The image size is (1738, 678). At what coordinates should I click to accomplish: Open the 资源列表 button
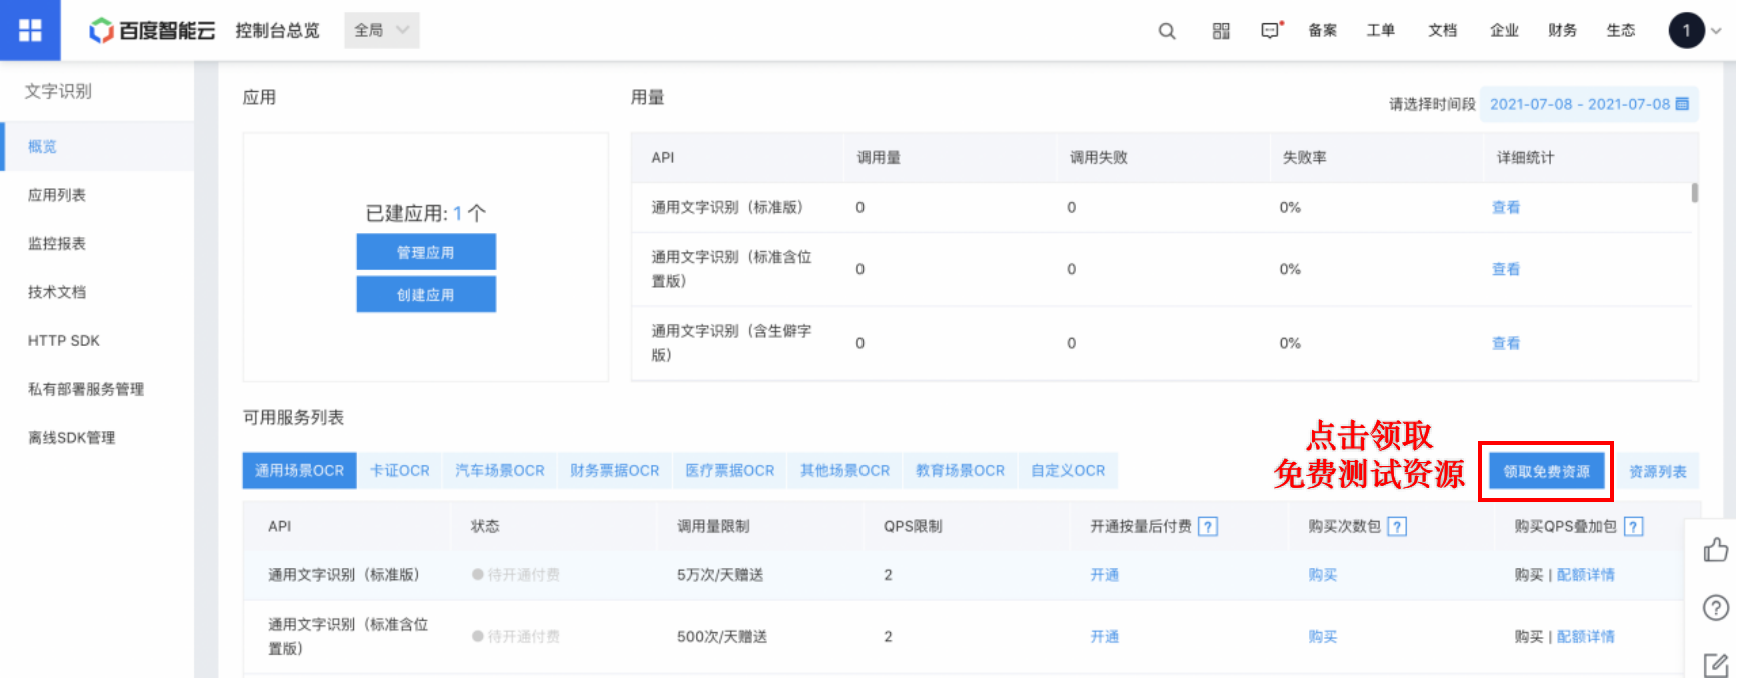click(1657, 471)
